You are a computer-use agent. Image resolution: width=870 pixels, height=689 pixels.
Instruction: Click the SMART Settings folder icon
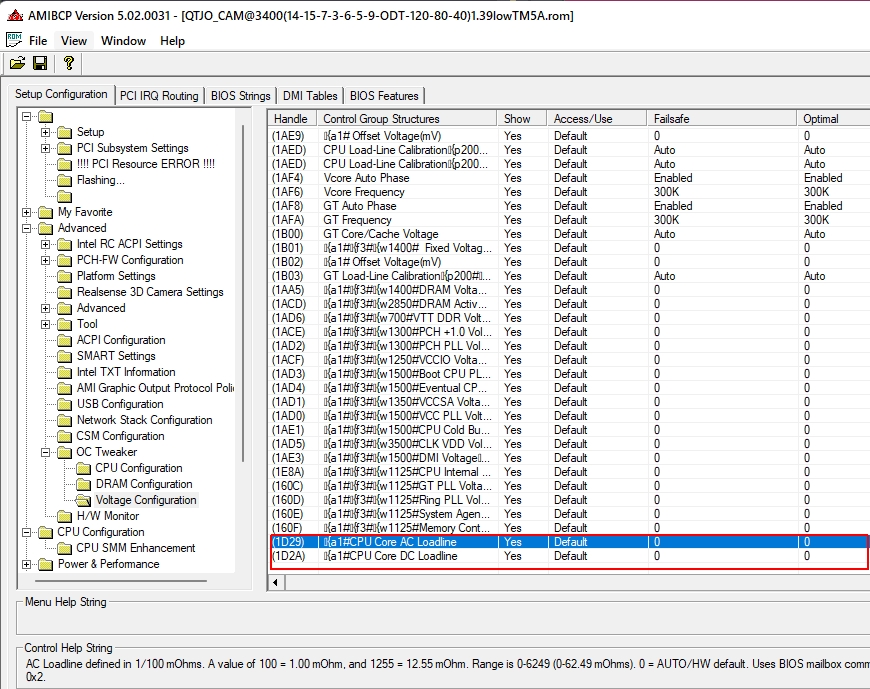(x=65, y=356)
